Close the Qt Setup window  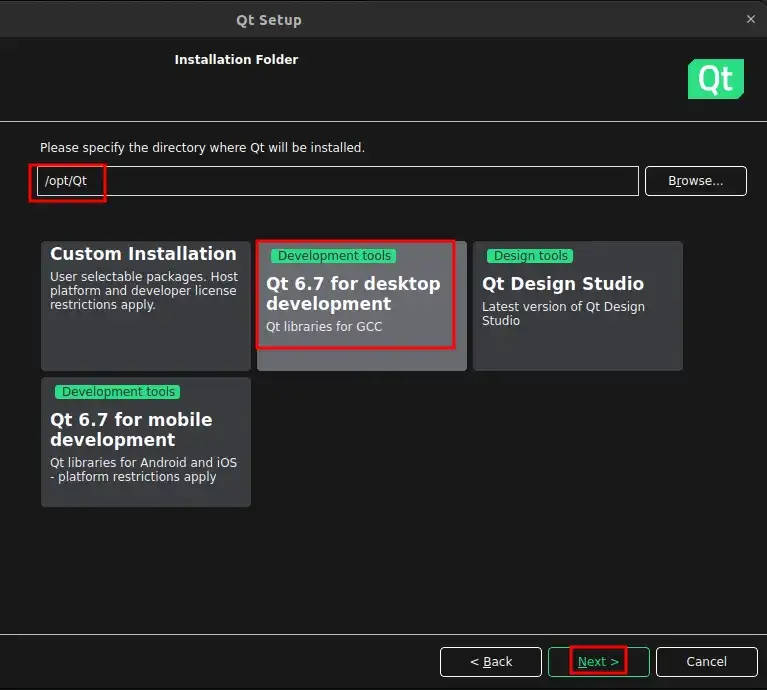(x=751, y=19)
